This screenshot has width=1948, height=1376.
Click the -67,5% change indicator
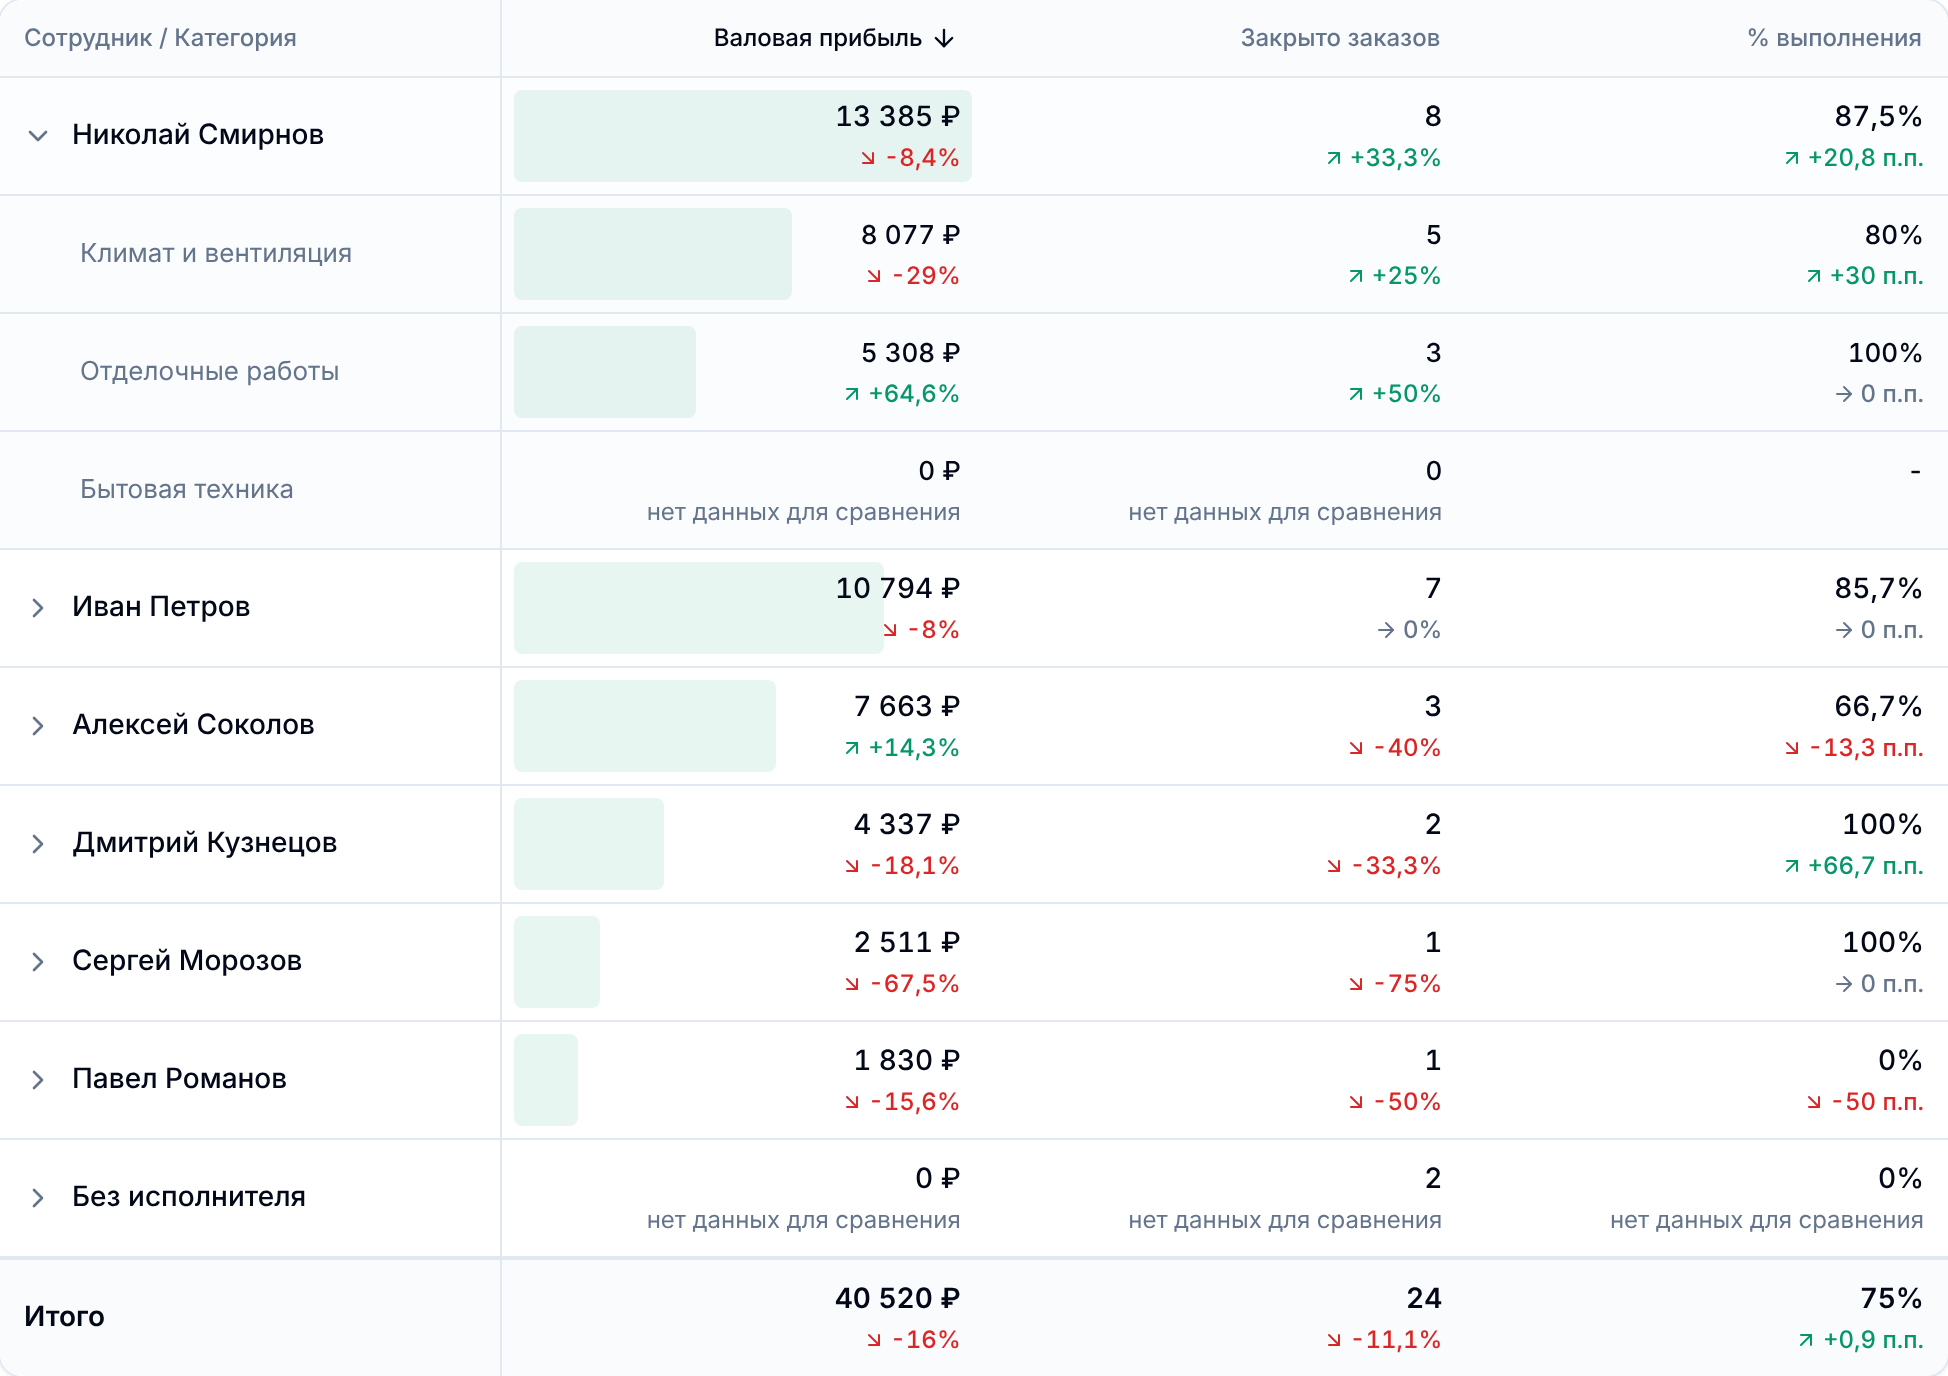tap(902, 984)
